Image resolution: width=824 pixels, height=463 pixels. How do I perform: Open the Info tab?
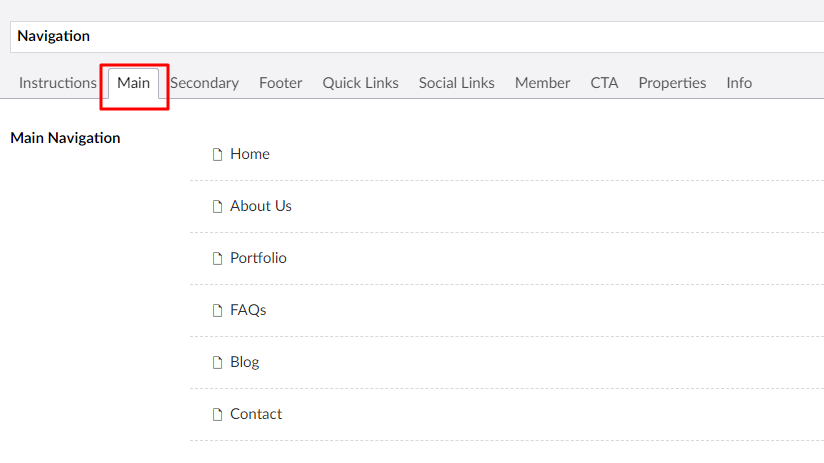coord(739,83)
